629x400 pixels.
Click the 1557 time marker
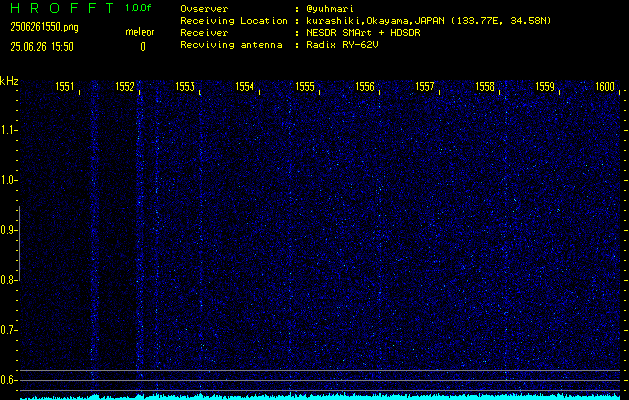pyautogui.click(x=425, y=87)
